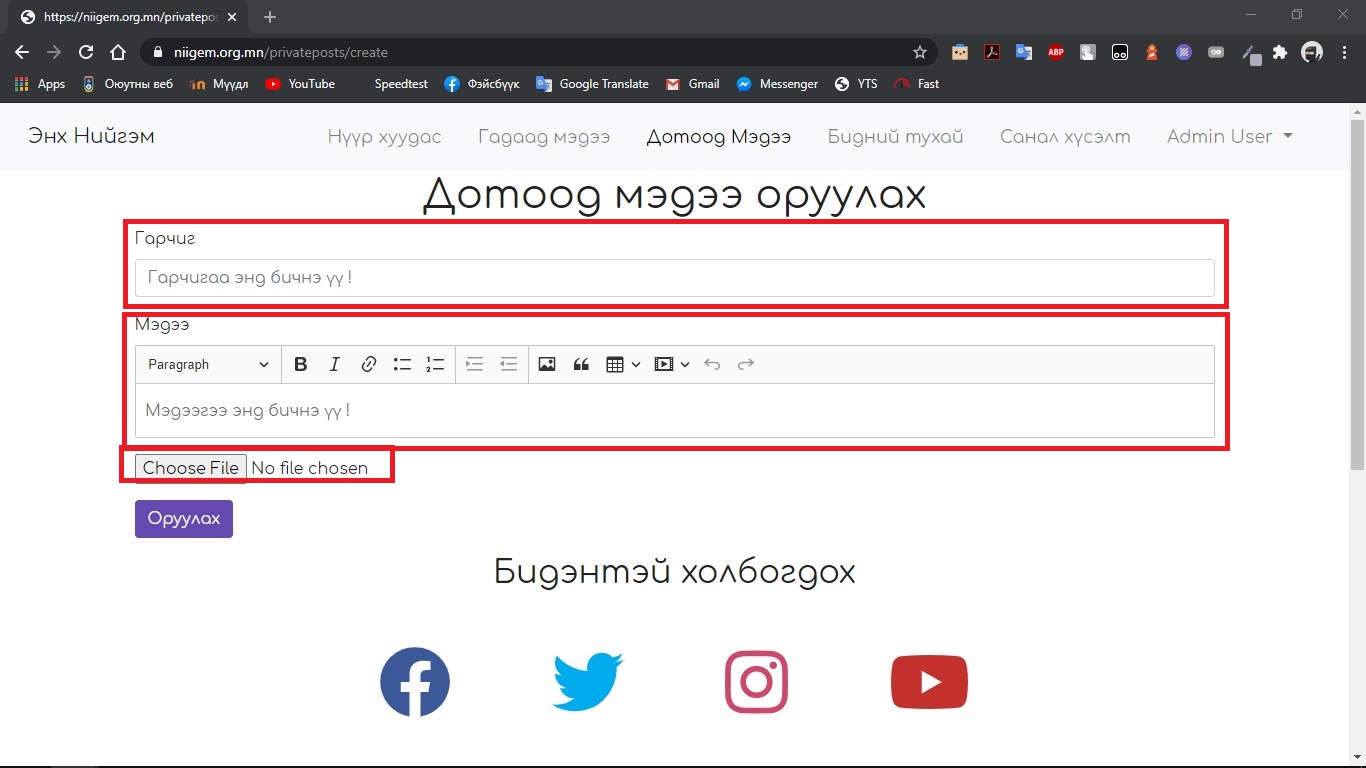Open the Twitter social link icon
Viewport: 1366px width, 768px height.
point(587,682)
